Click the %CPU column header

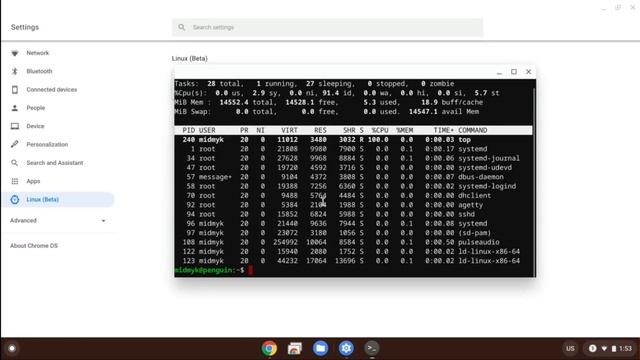380,130
